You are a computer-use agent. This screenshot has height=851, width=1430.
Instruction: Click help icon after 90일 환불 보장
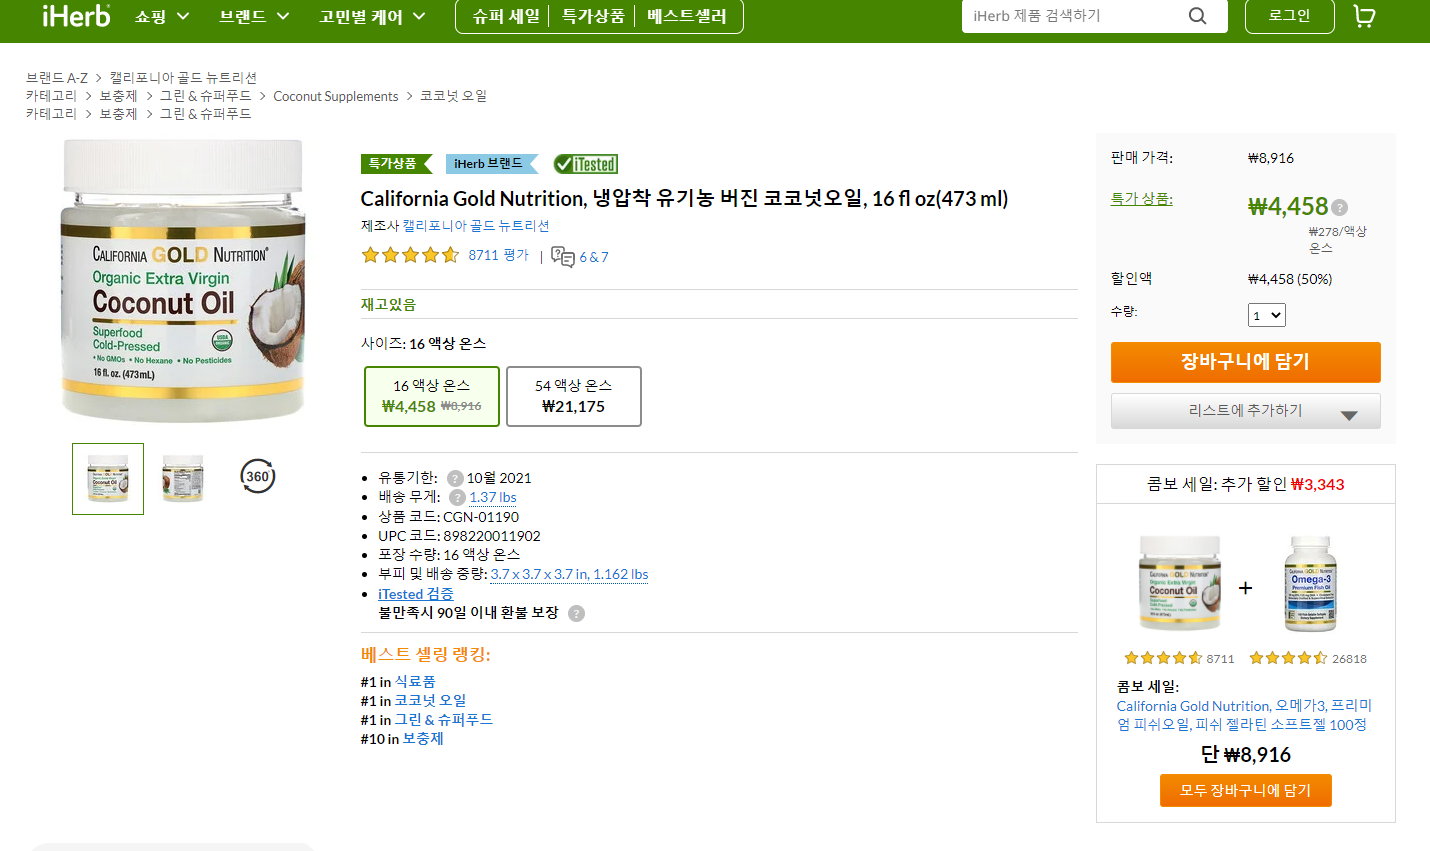(576, 613)
